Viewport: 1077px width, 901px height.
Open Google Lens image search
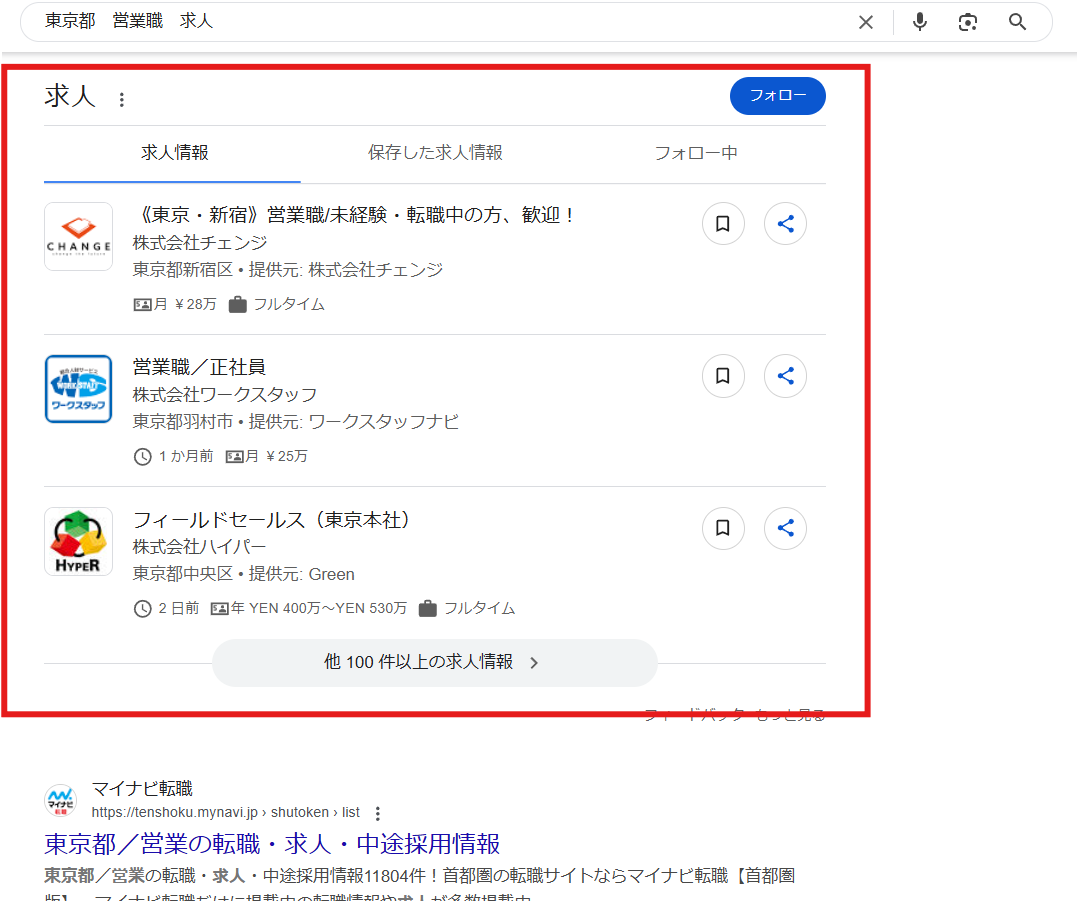coord(968,21)
